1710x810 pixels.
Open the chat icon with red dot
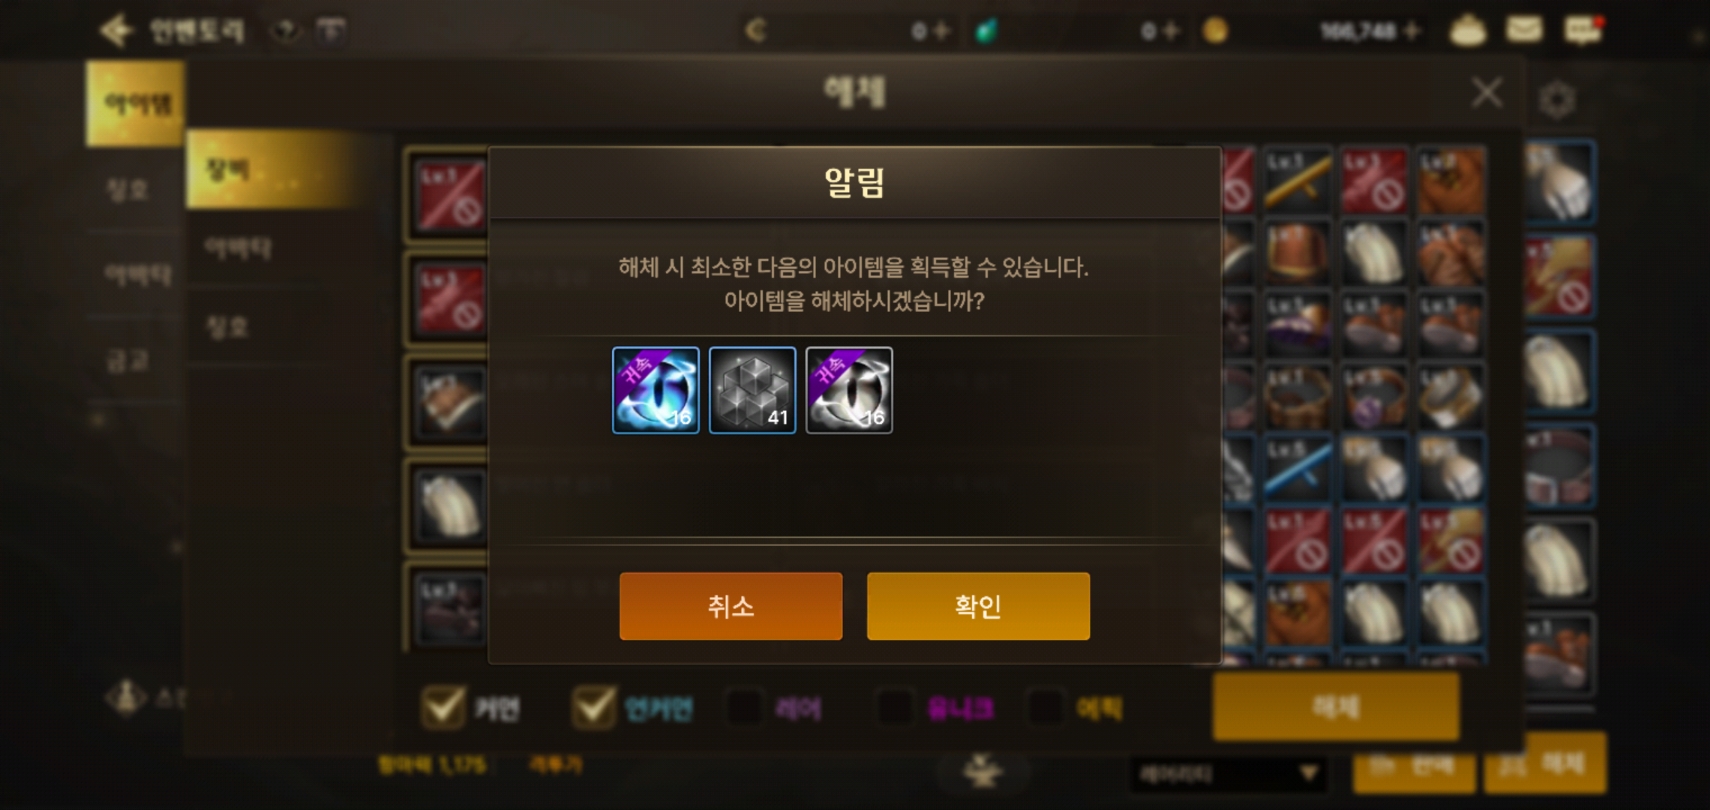[x=1583, y=30]
